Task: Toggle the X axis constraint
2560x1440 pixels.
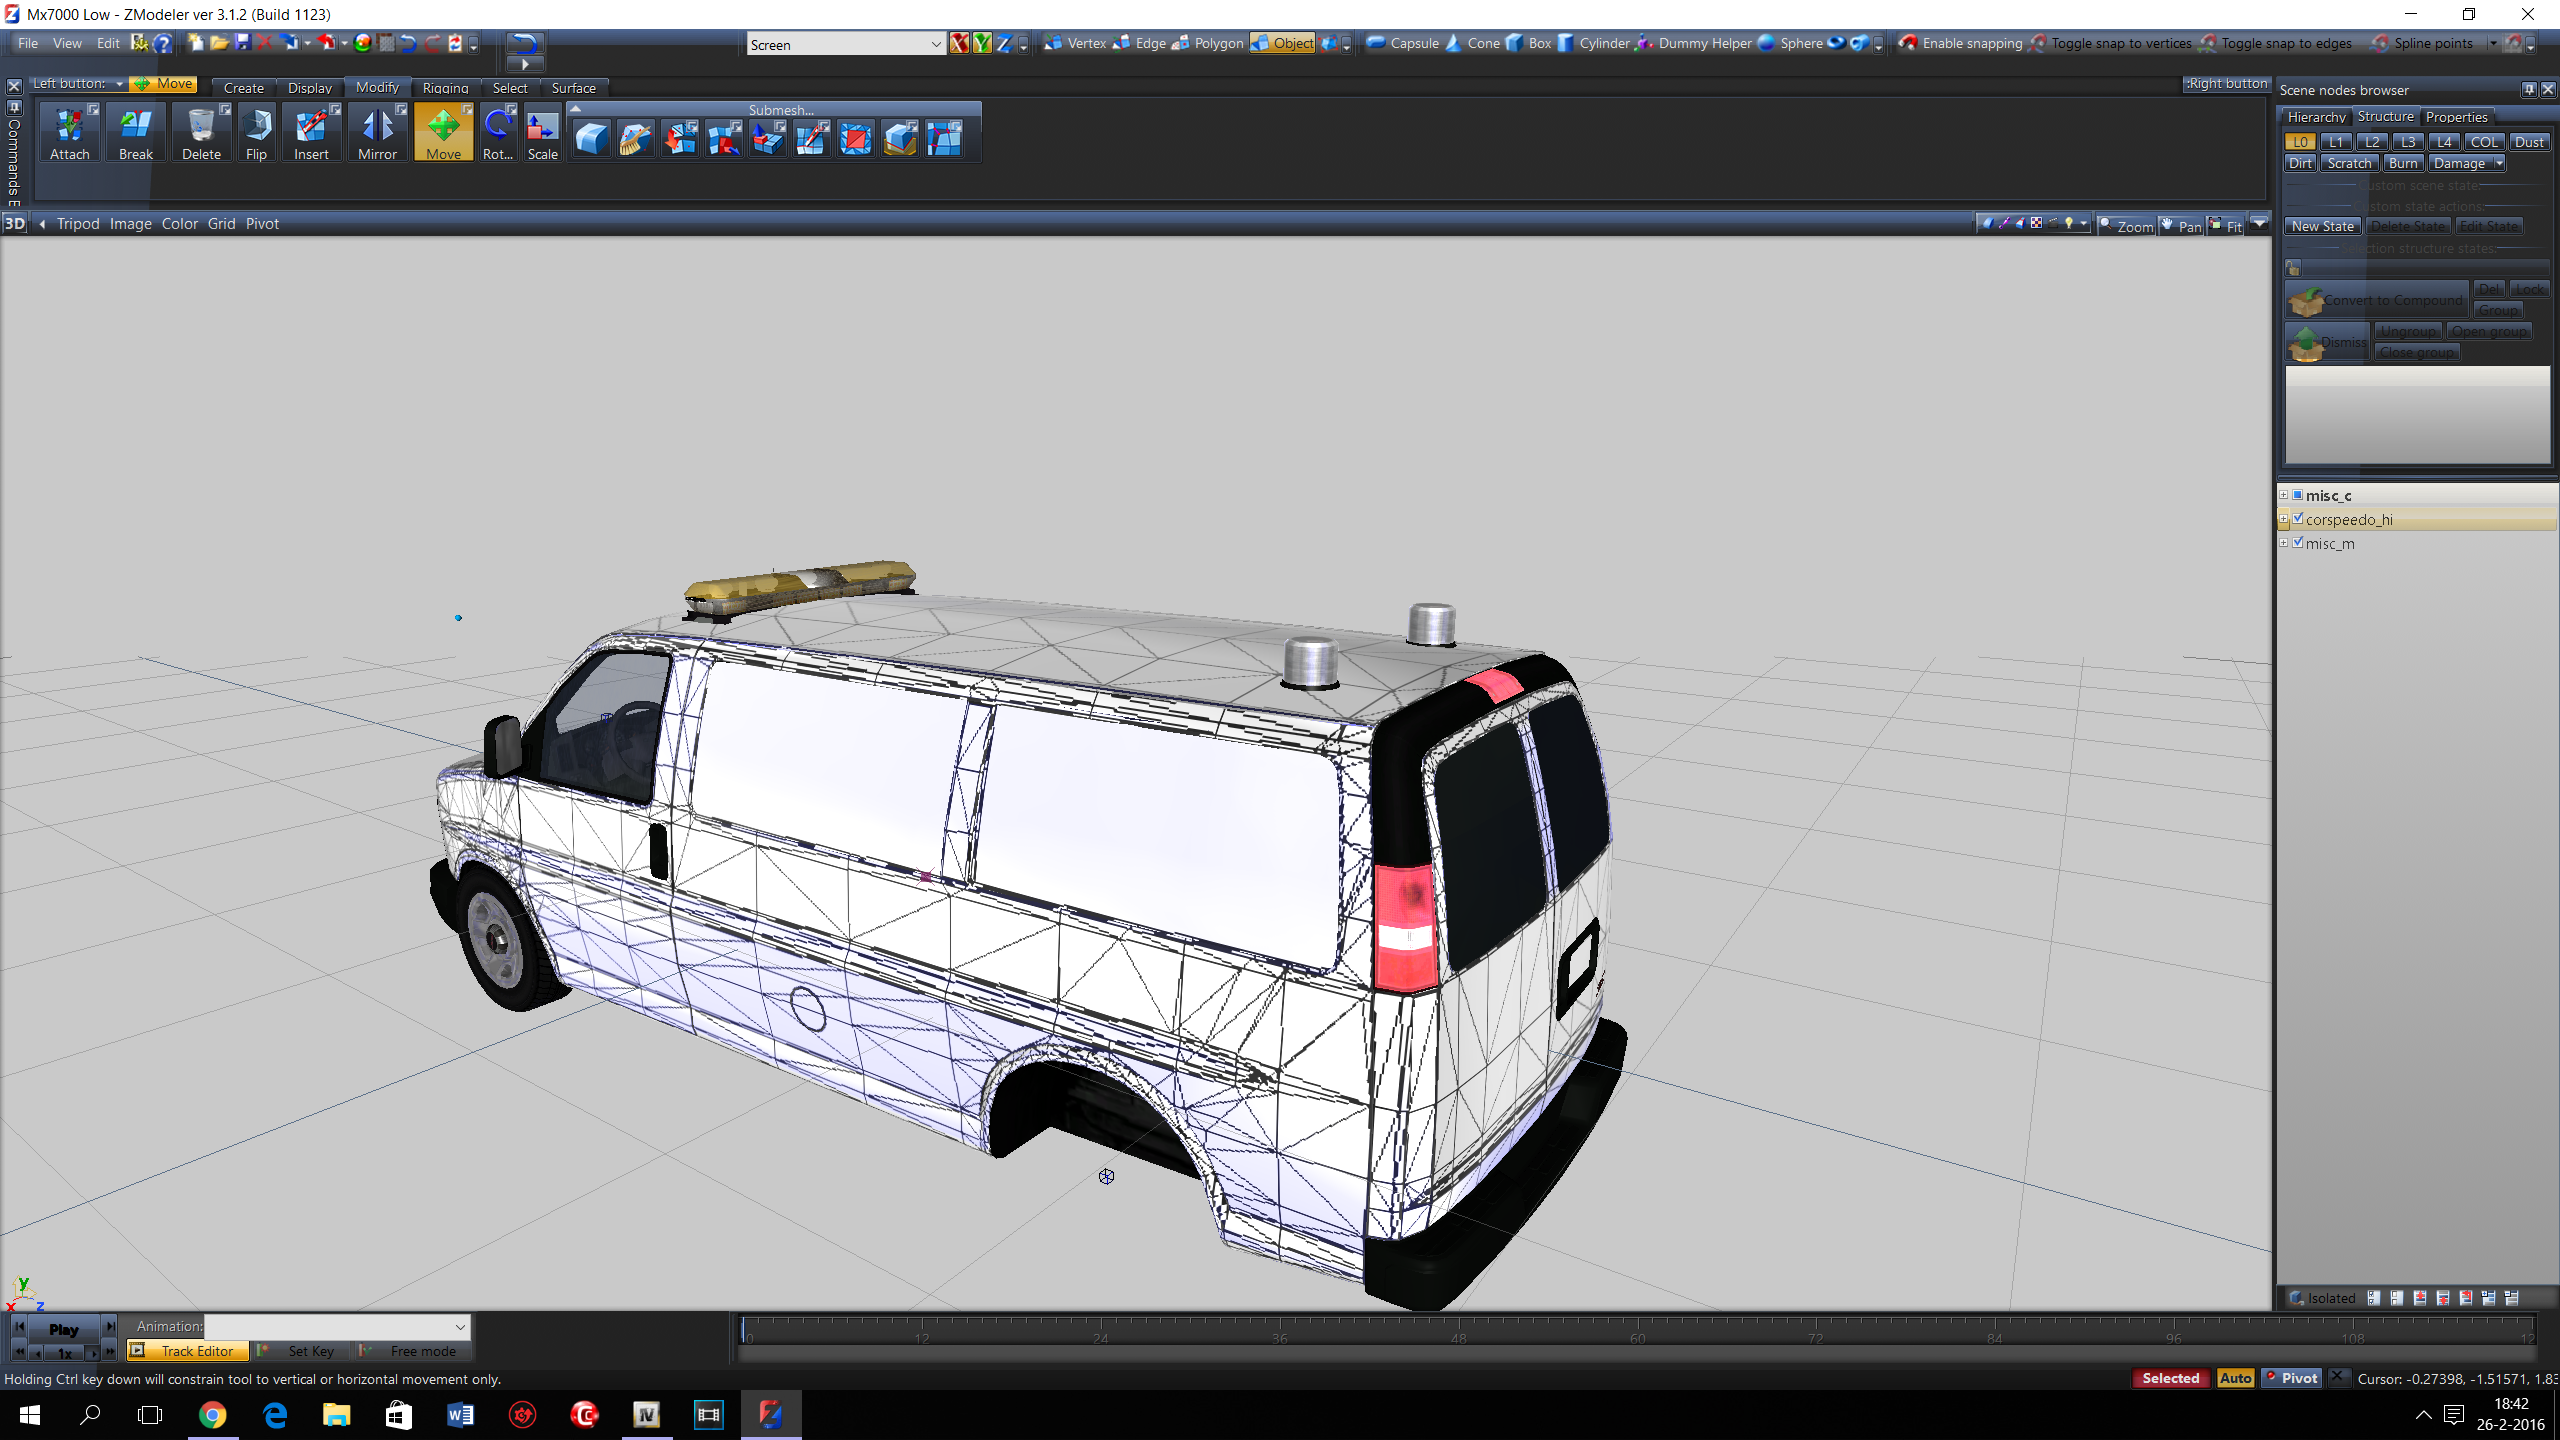Action: click(959, 43)
